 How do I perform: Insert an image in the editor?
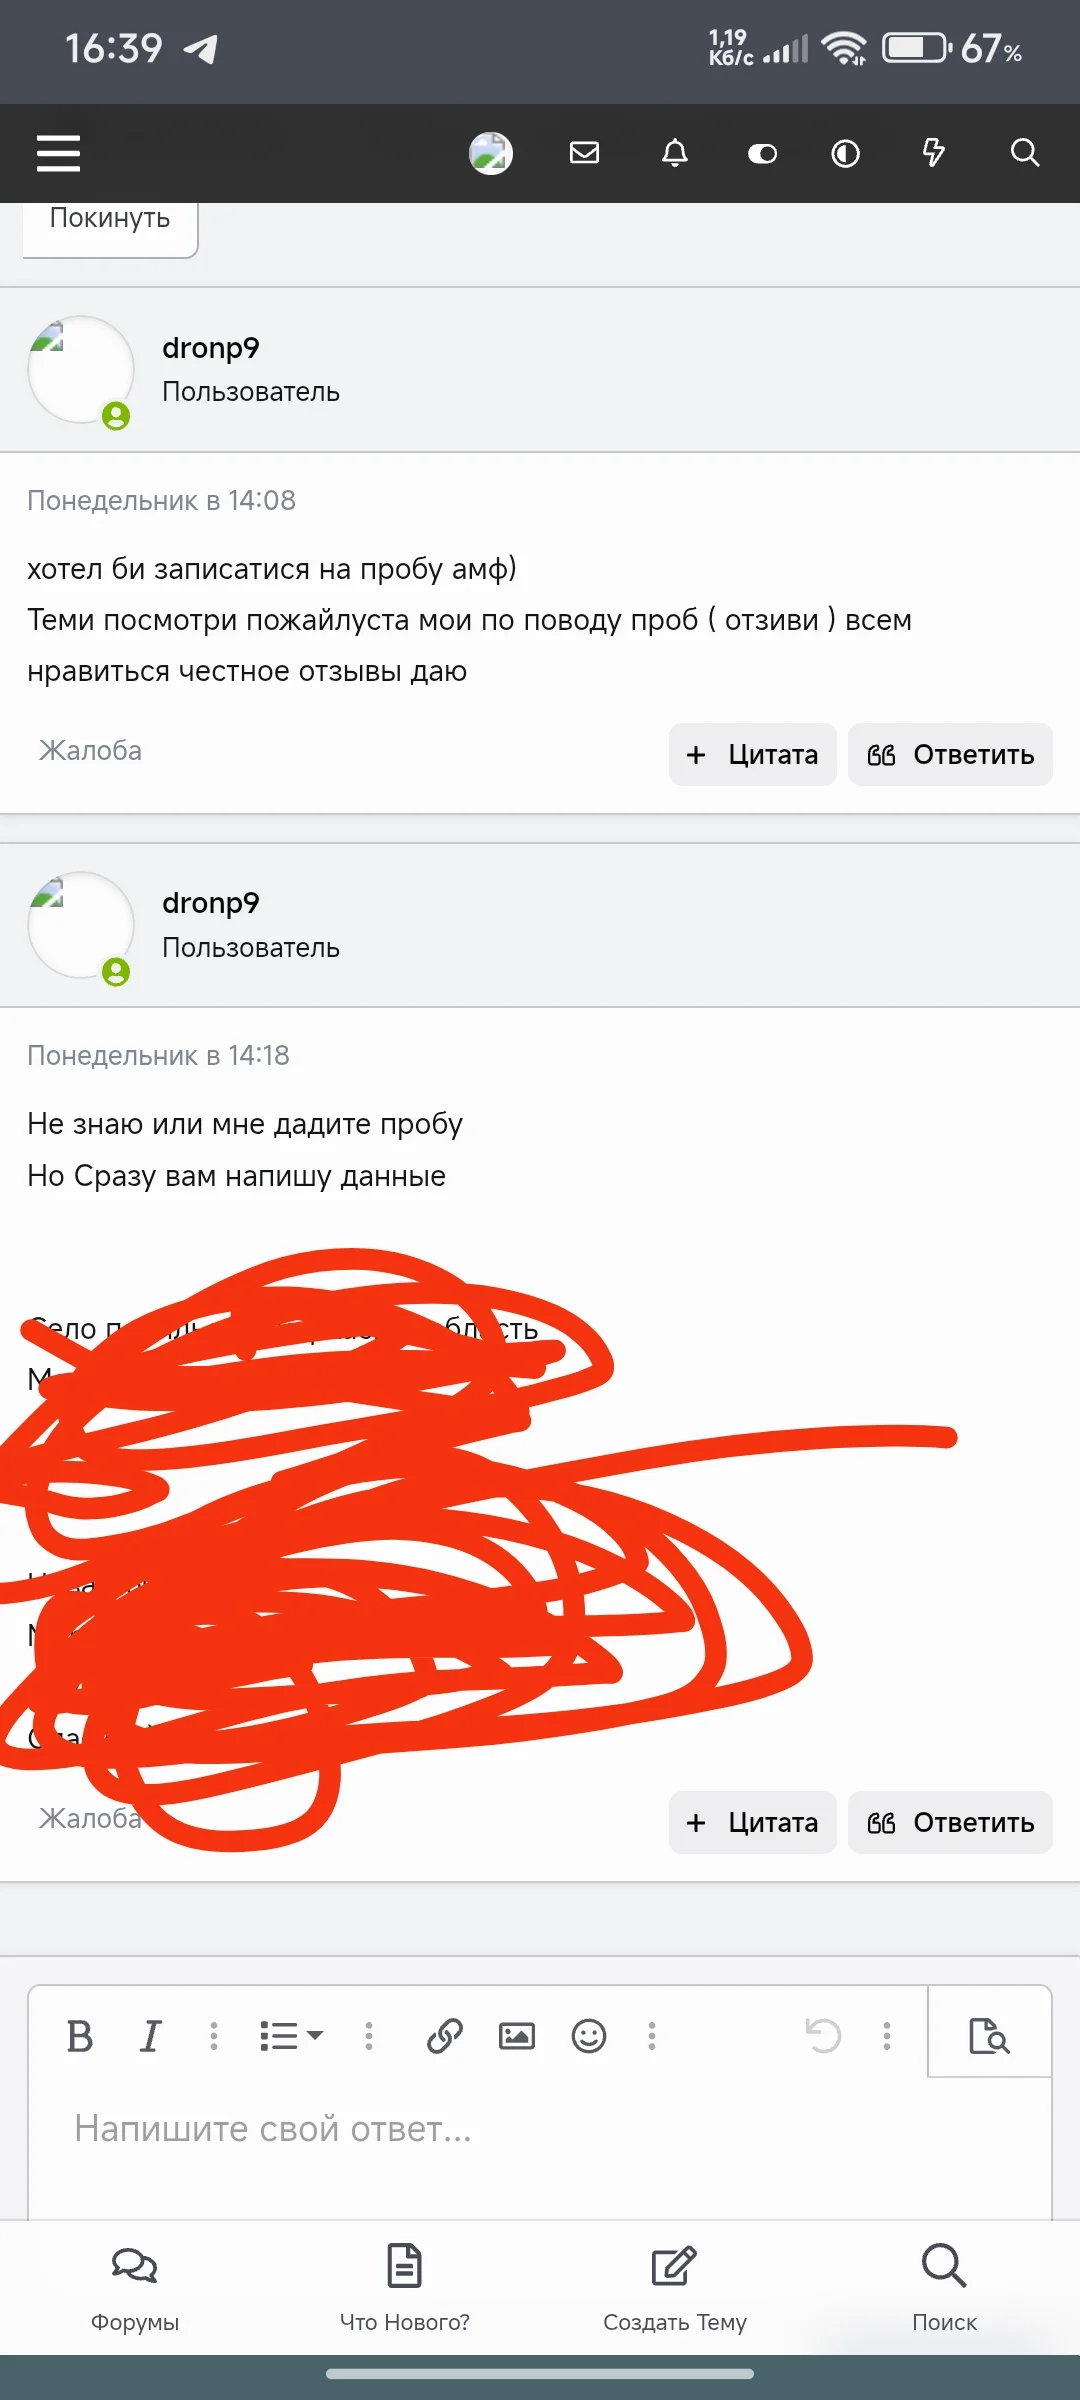(x=517, y=2036)
